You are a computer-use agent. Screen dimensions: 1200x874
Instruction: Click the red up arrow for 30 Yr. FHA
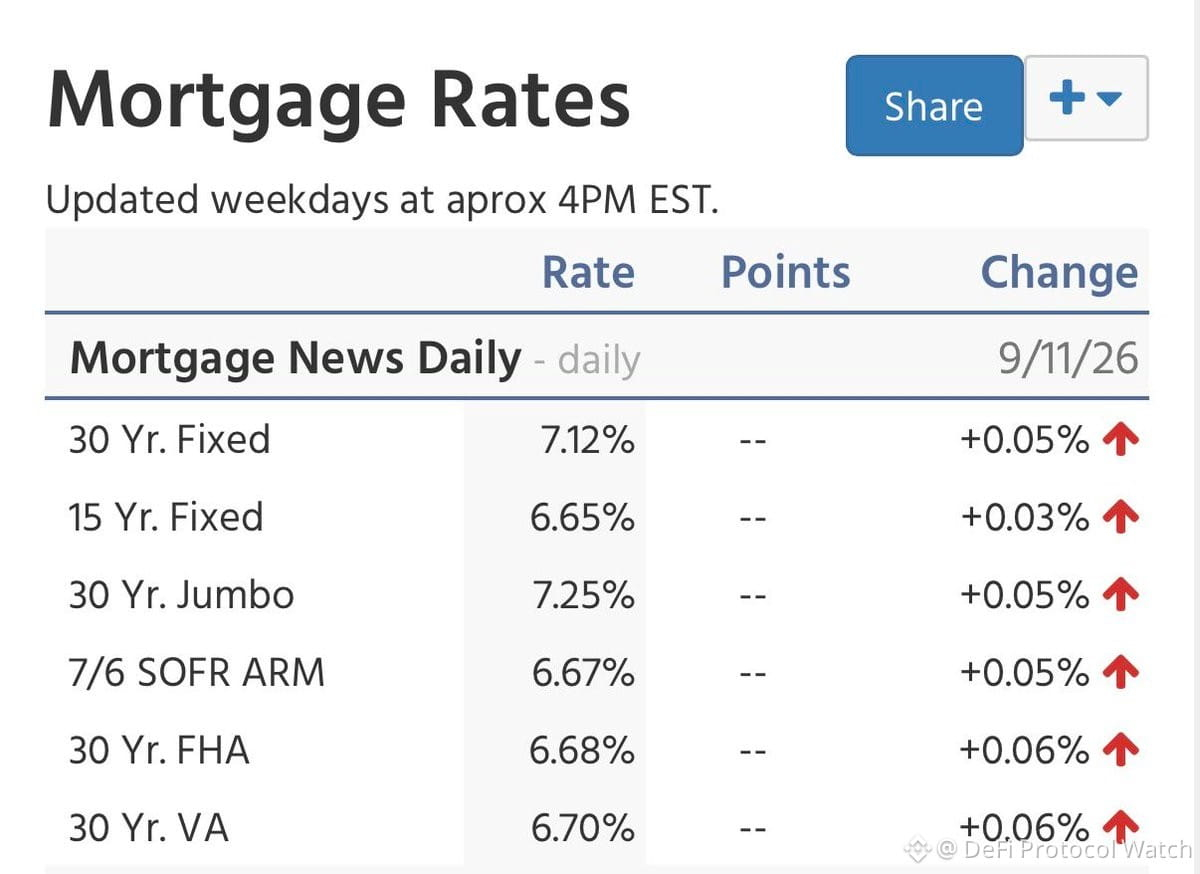(x=1120, y=750)
